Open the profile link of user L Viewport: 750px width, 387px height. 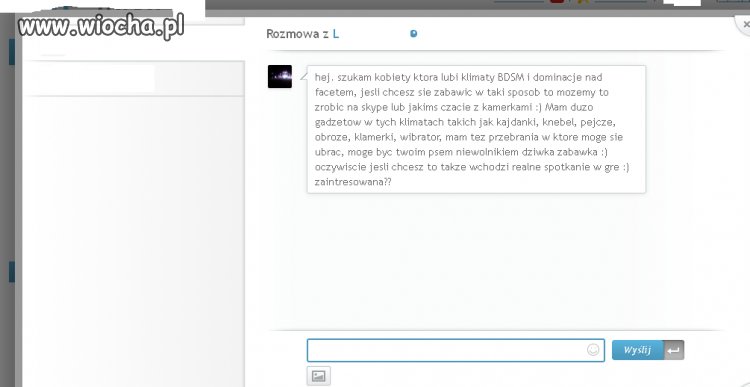click(x=336, y=33)
